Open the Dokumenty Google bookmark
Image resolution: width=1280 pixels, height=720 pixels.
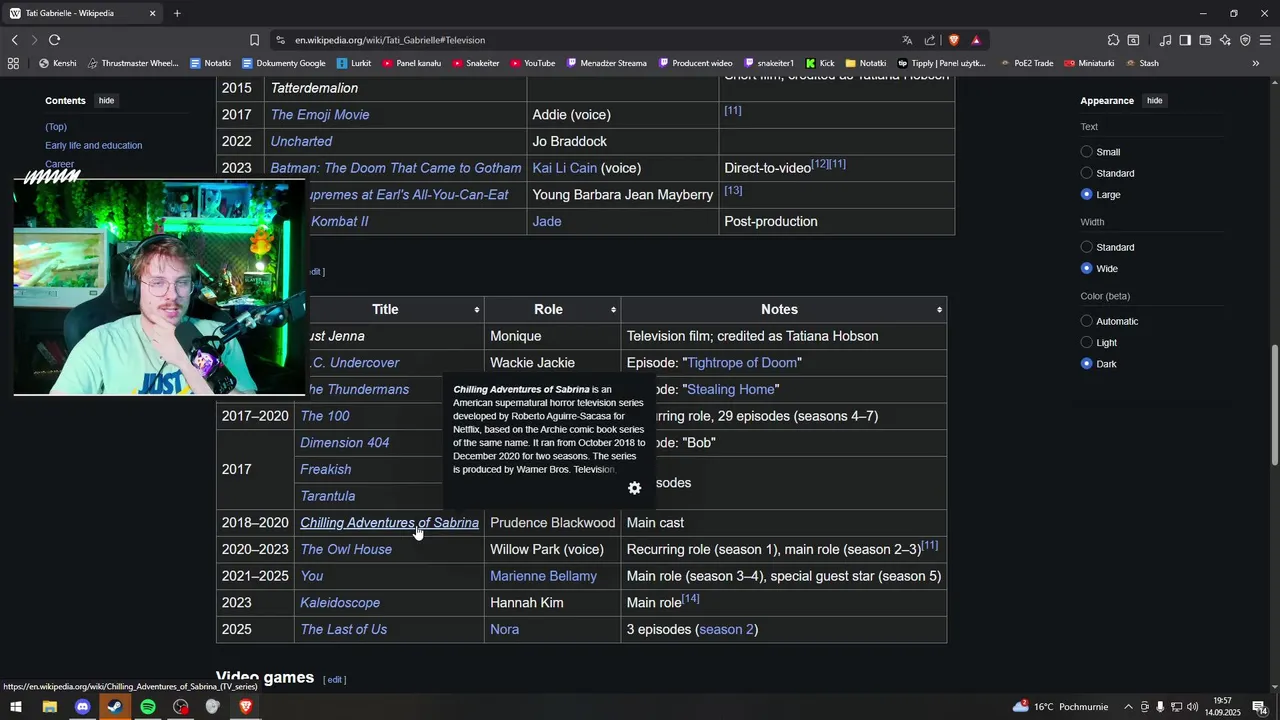[x=283, y=63]
